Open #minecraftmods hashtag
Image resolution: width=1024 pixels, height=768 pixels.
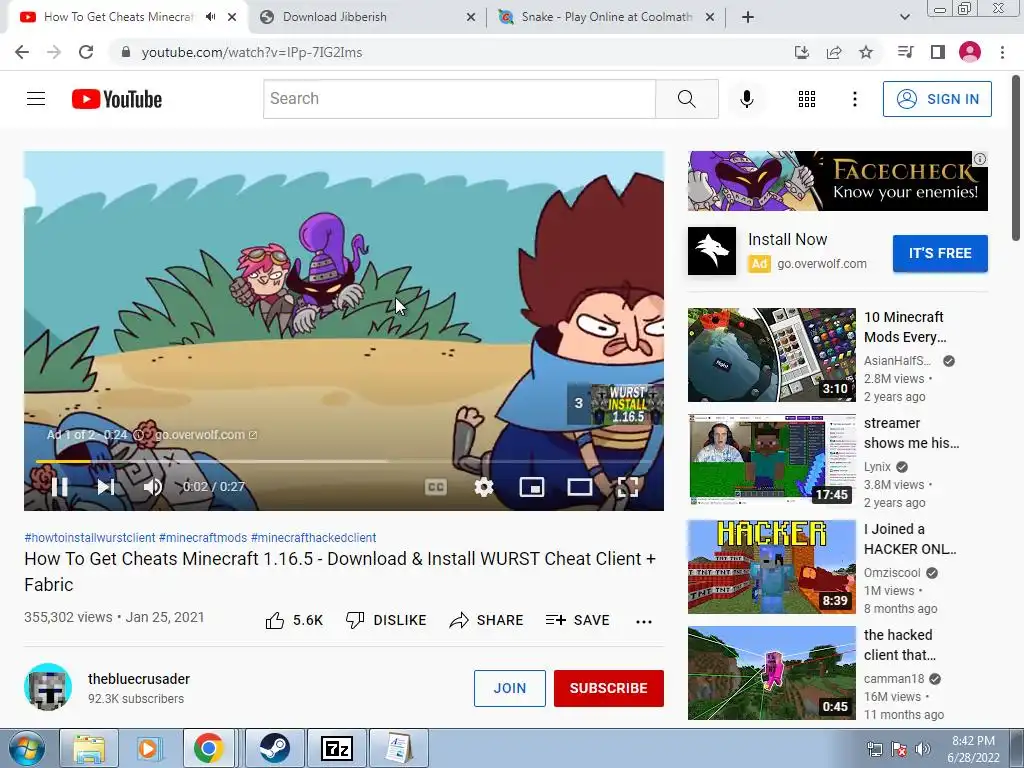tap(203, 537)
